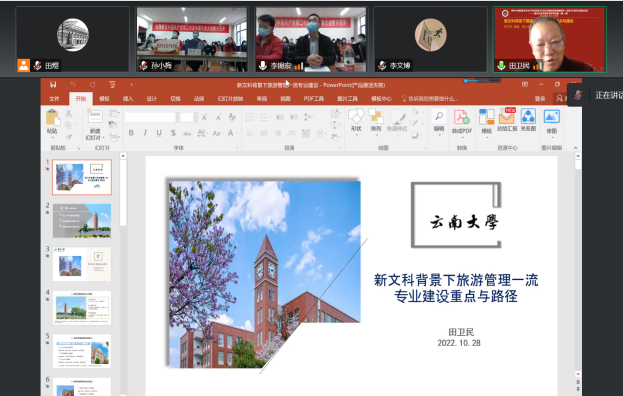Click the Cut scissors icon in clipboard group

click(x=69, y=114)
